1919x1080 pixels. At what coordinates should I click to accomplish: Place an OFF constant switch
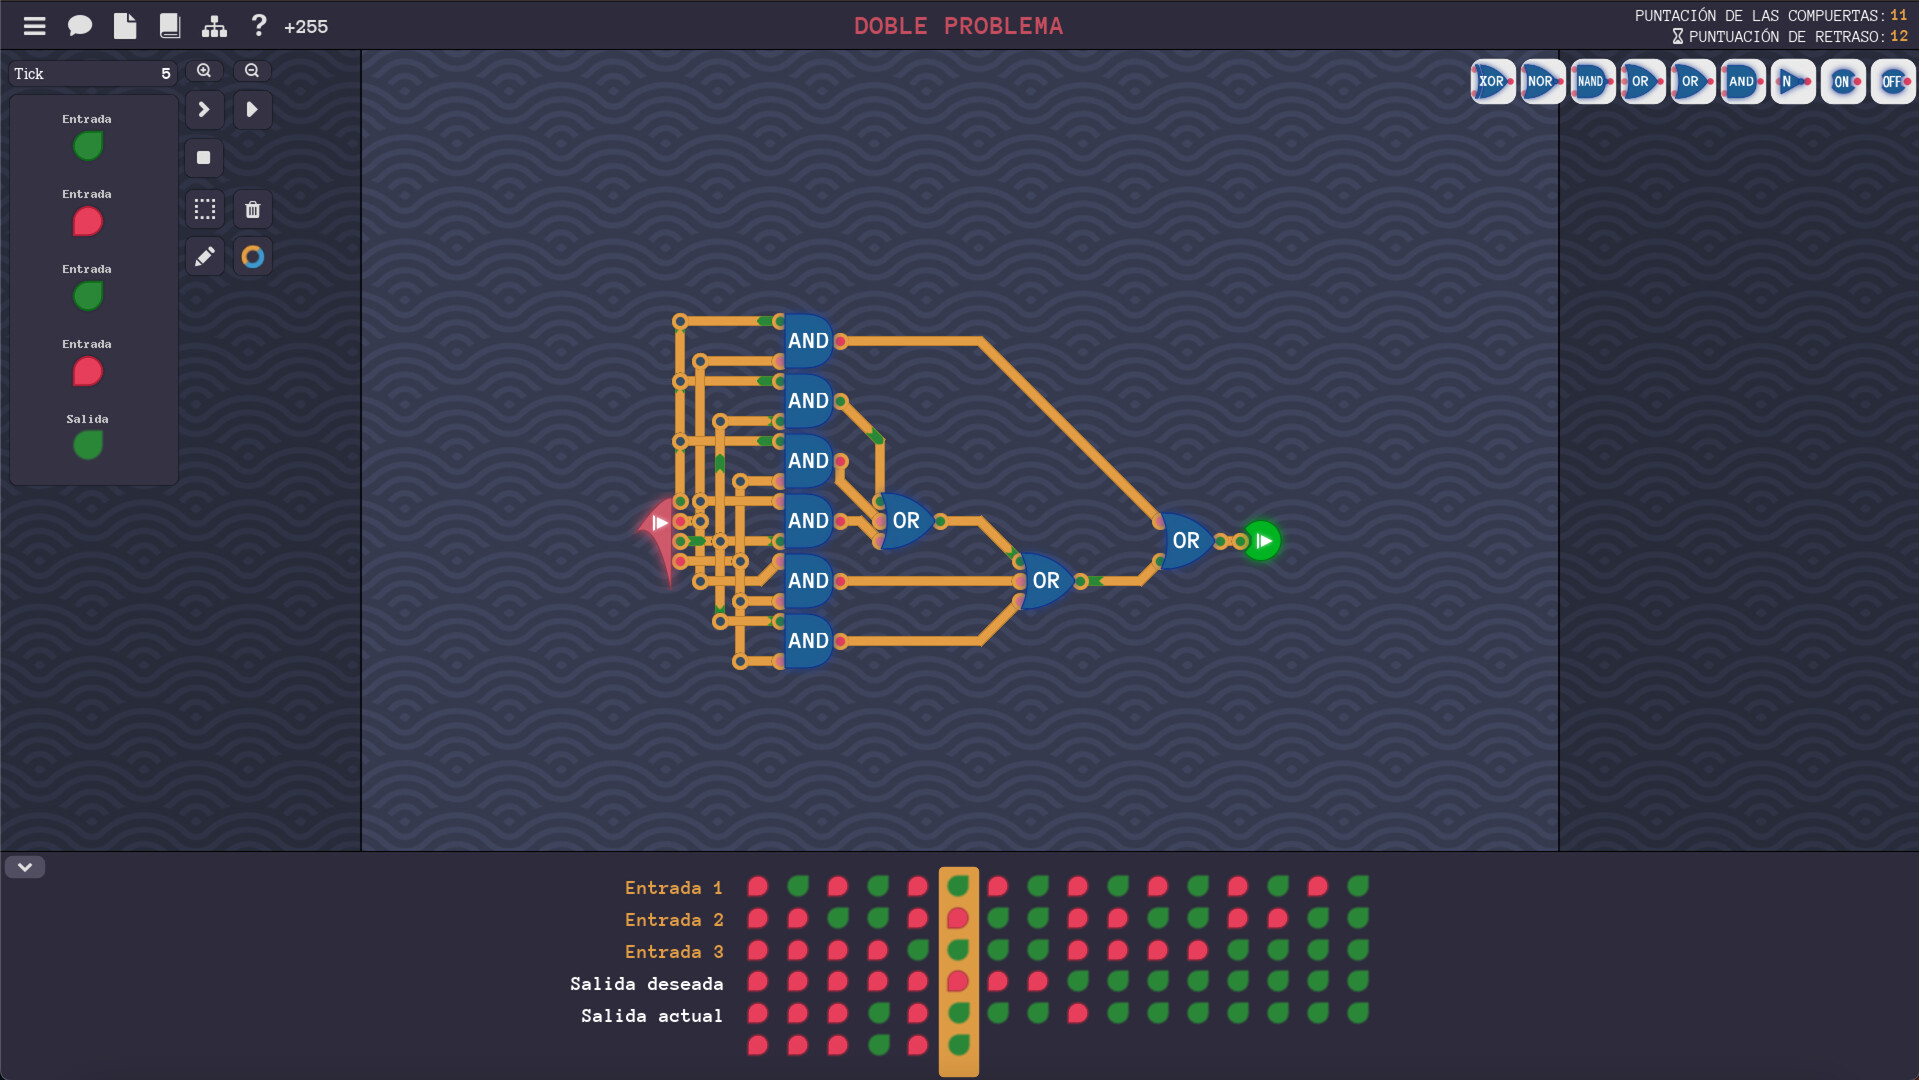1891,81
